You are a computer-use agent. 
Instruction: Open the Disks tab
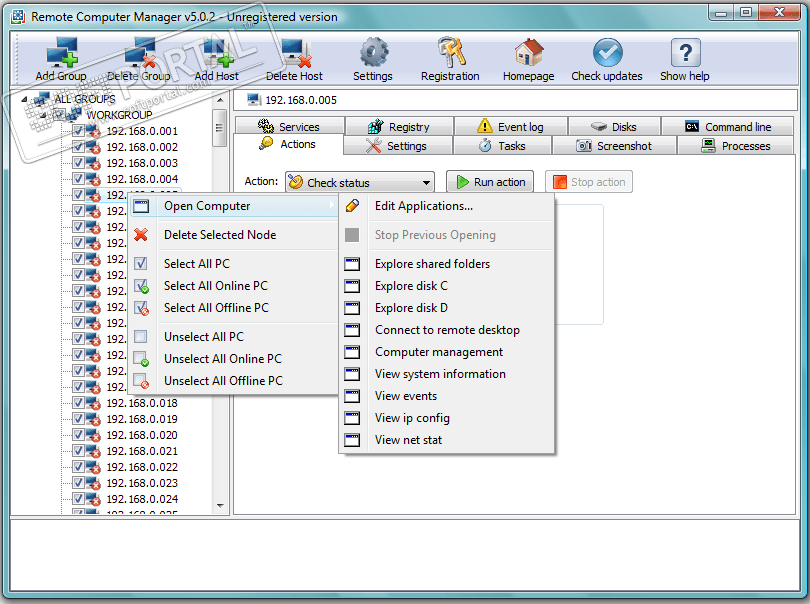614,127
